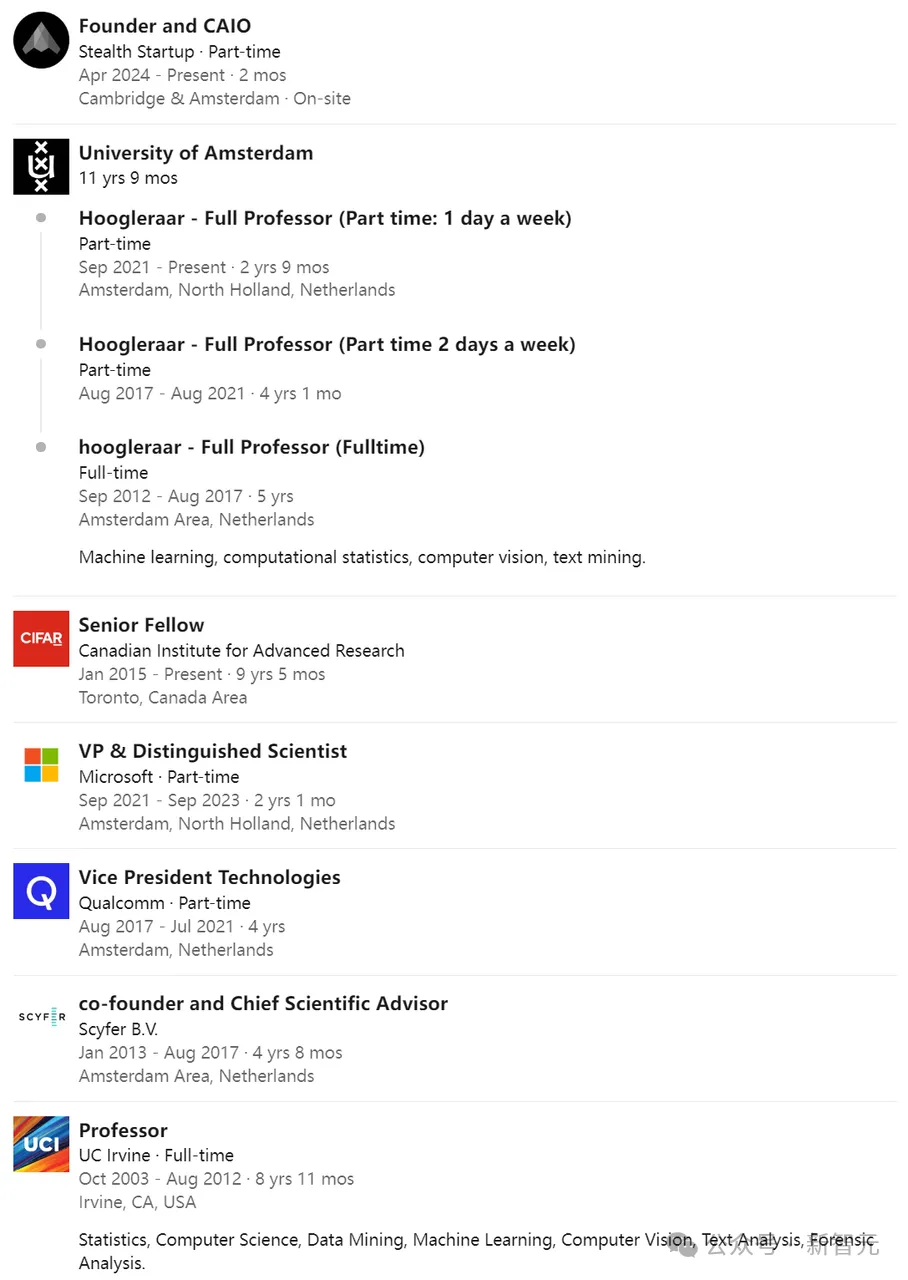Open the University of Amsterdam logo

41,166
